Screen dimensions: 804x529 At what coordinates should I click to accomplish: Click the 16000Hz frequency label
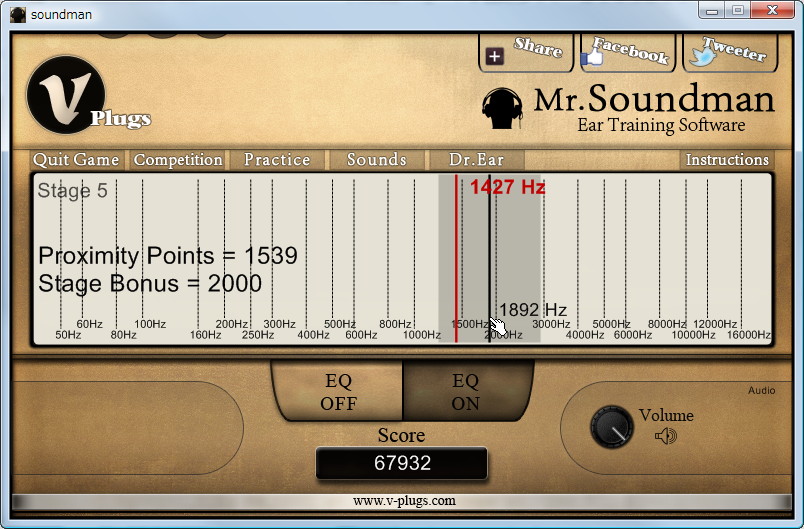[x=749, y=335]
